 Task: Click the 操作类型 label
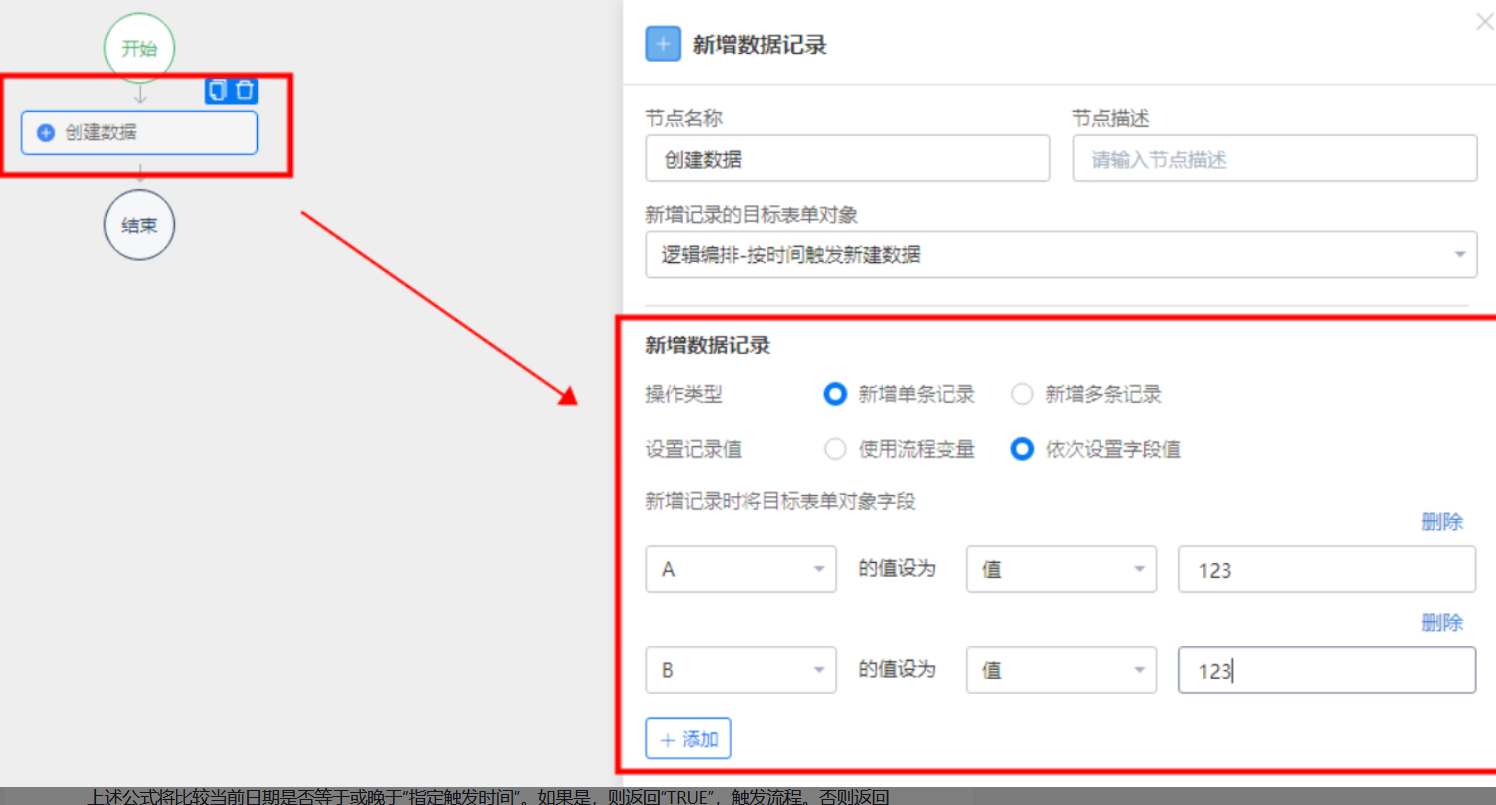pyautogui.click(x=684, y=394)
